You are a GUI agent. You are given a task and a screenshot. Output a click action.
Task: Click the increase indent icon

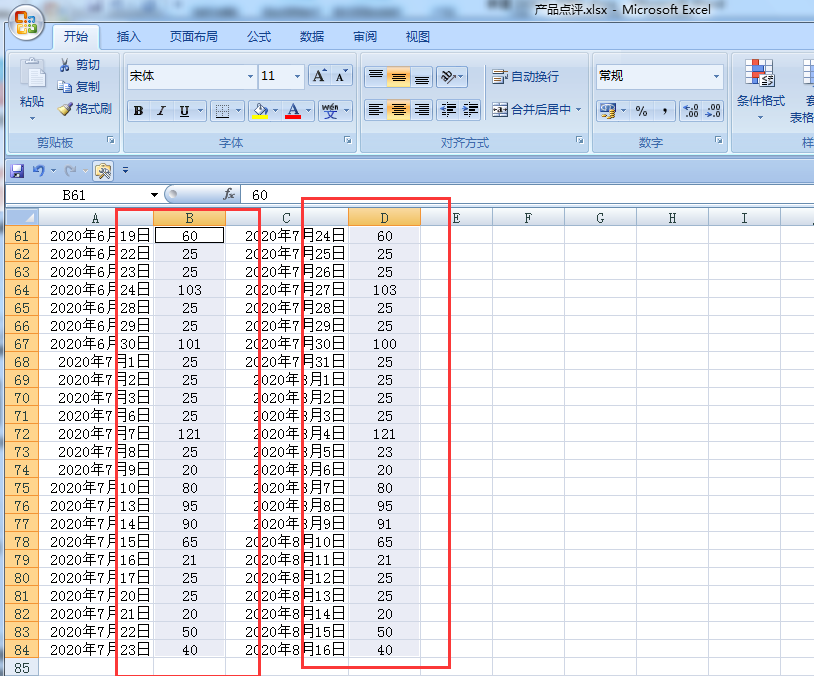click(471, 110)
